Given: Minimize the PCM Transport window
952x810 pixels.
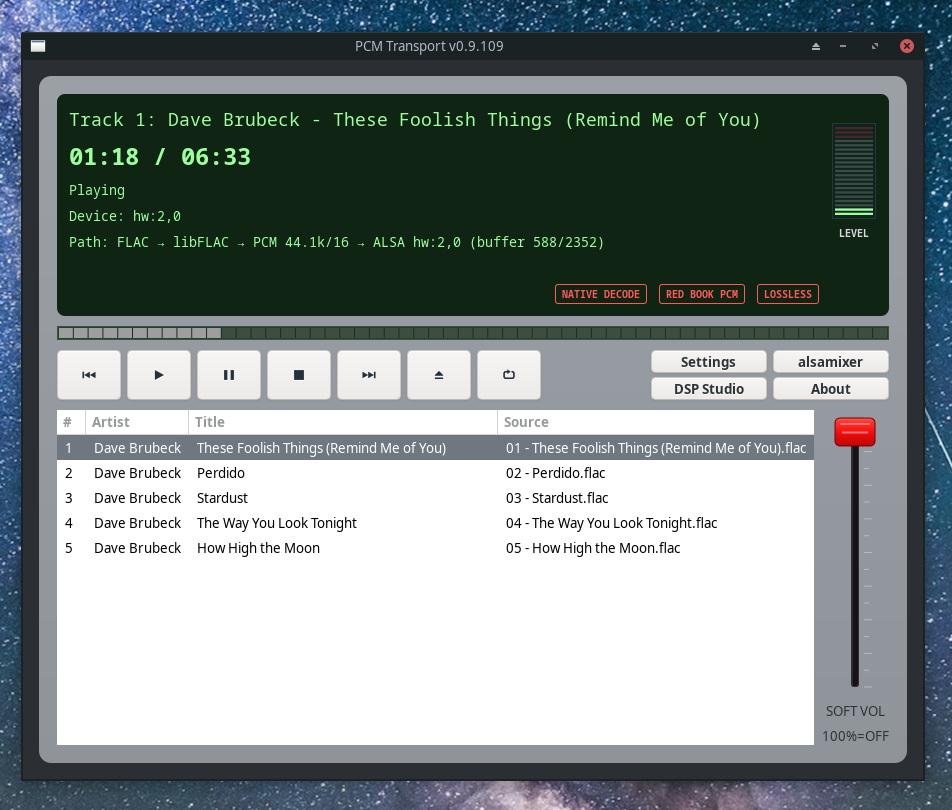Looking at the screenshot, I should [x=843, y=46].
